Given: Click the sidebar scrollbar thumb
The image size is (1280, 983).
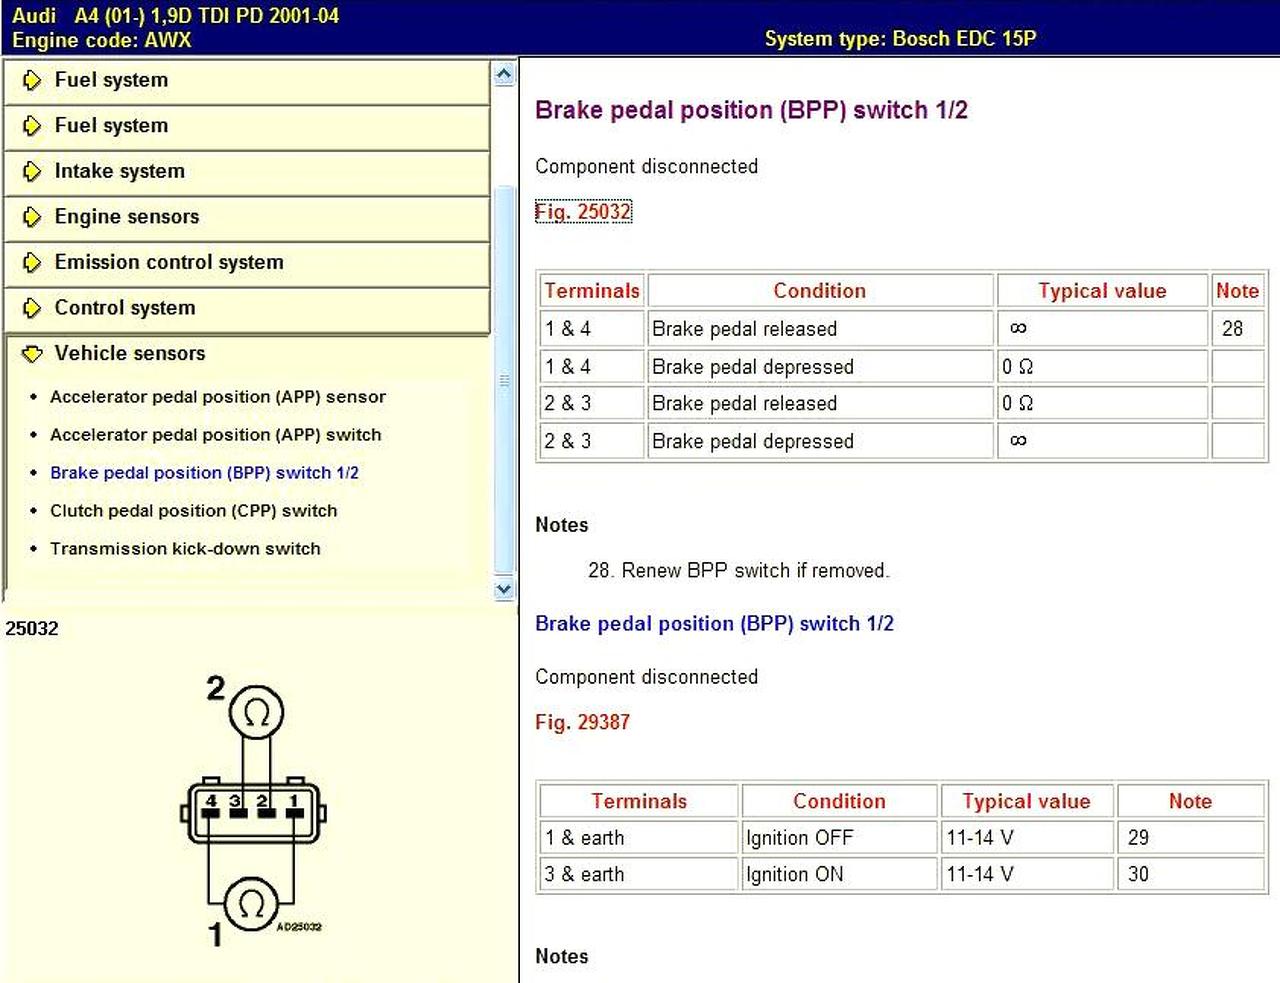Looking at the screenshot, I should pyautogui.click(x=504, y=380).
